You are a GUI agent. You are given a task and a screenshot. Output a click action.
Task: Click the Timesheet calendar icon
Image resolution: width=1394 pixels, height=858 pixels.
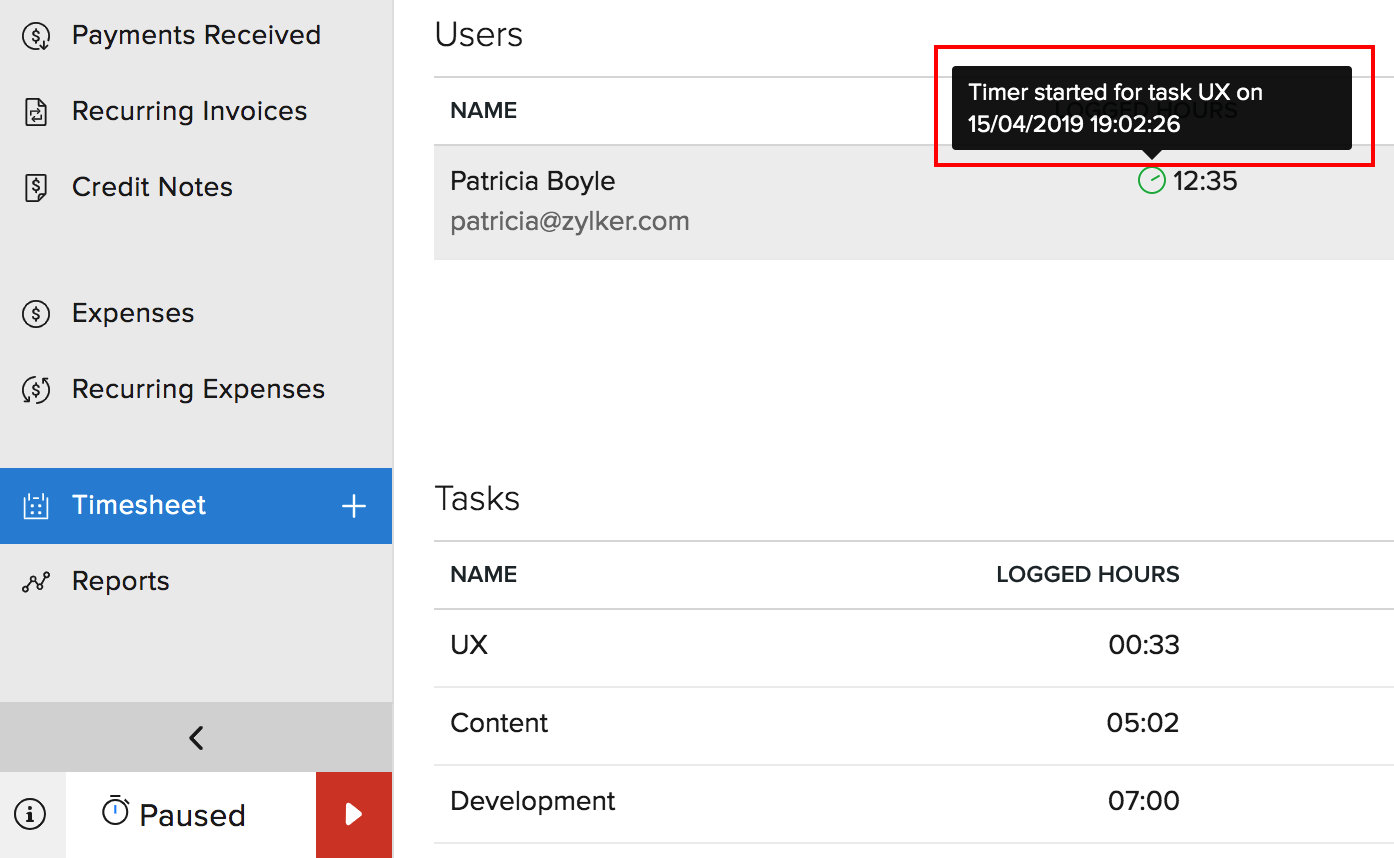point(35,505)
